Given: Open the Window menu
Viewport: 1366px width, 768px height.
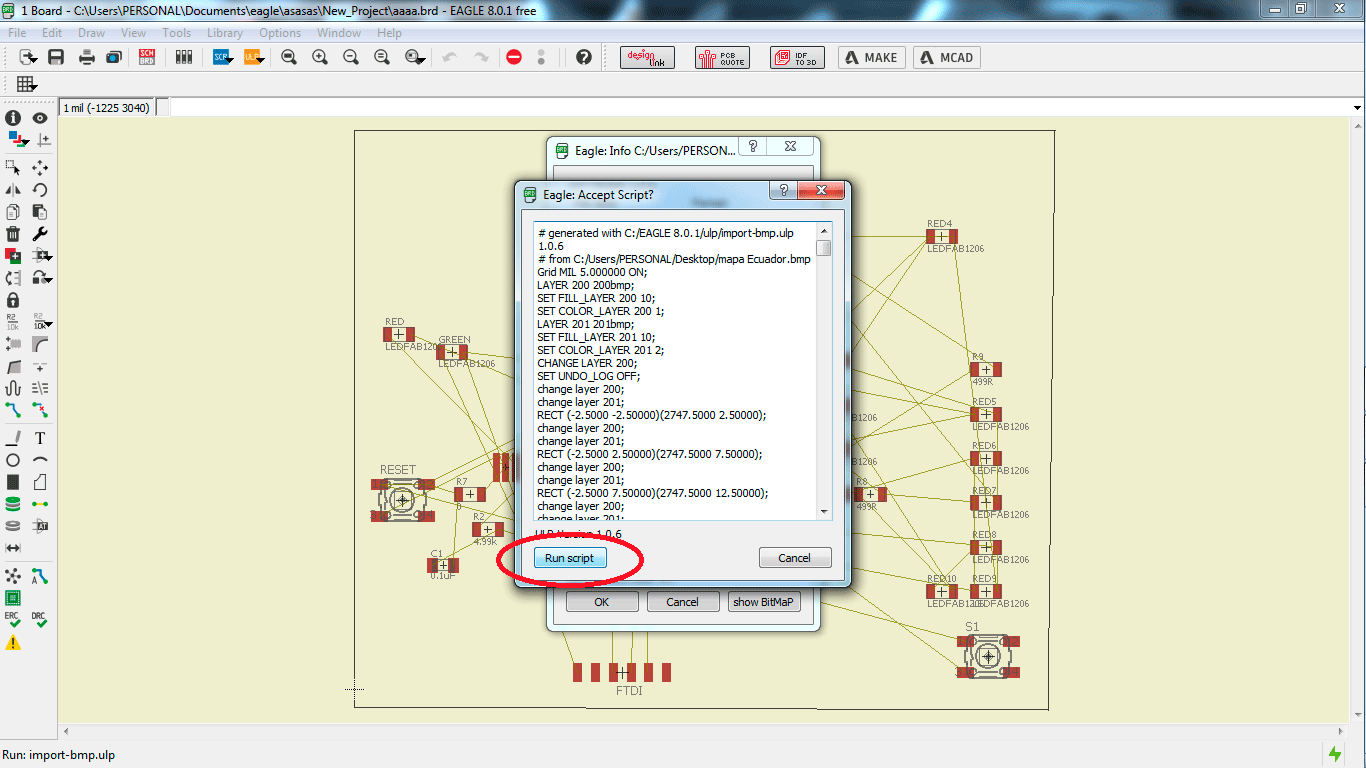Looking at the screenshot, I should (339, 33).
